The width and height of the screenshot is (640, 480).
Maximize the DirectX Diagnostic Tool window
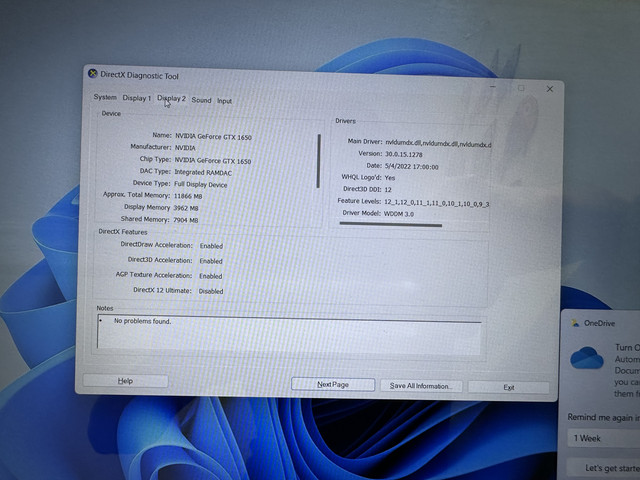(521, 88)
